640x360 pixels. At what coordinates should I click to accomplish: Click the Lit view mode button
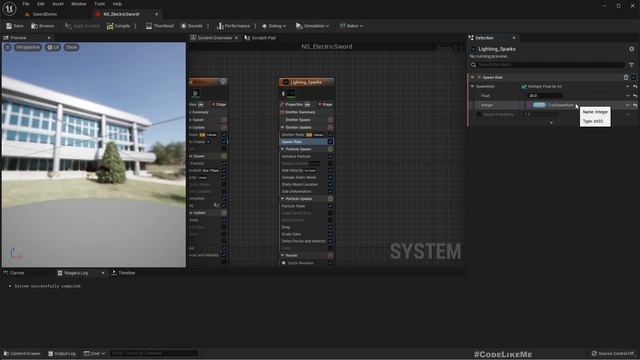[53, 47]
